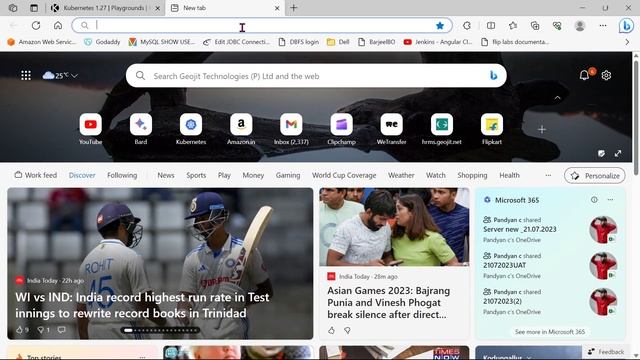Like the Asian Games 2023 article

[331, 330]
